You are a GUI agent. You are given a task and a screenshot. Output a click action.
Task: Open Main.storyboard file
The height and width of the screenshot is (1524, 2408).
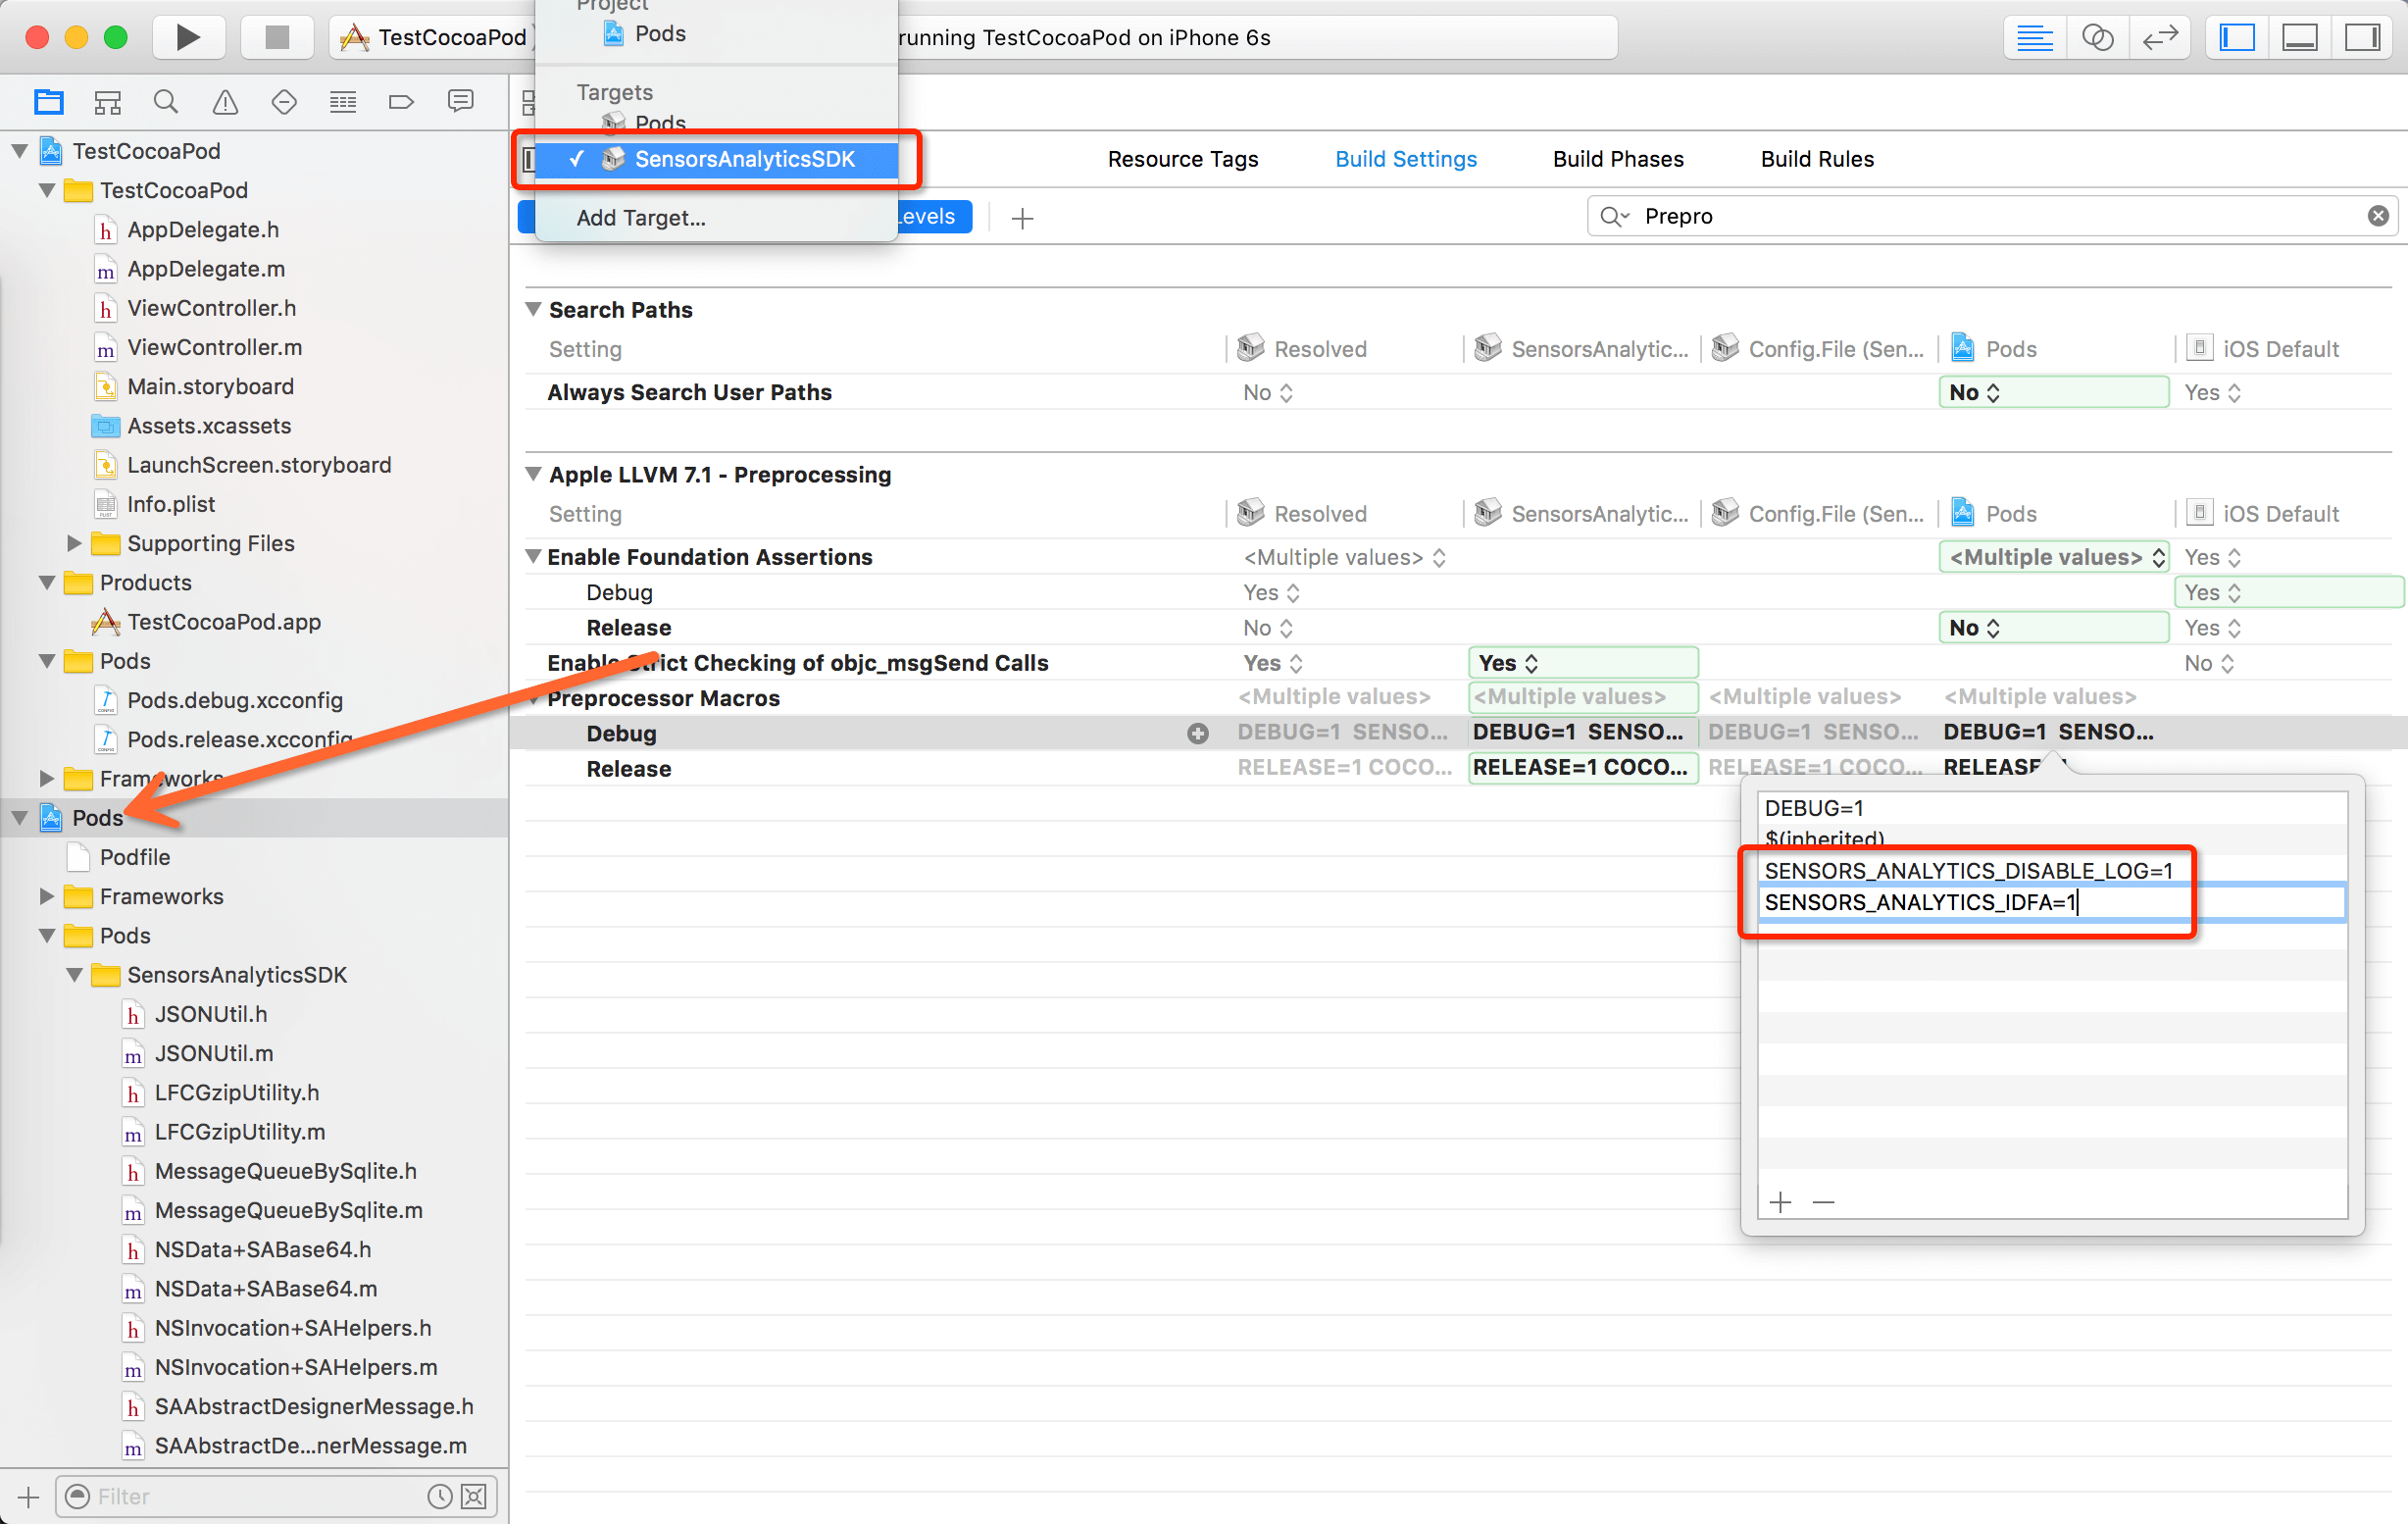tap(210, 387)
